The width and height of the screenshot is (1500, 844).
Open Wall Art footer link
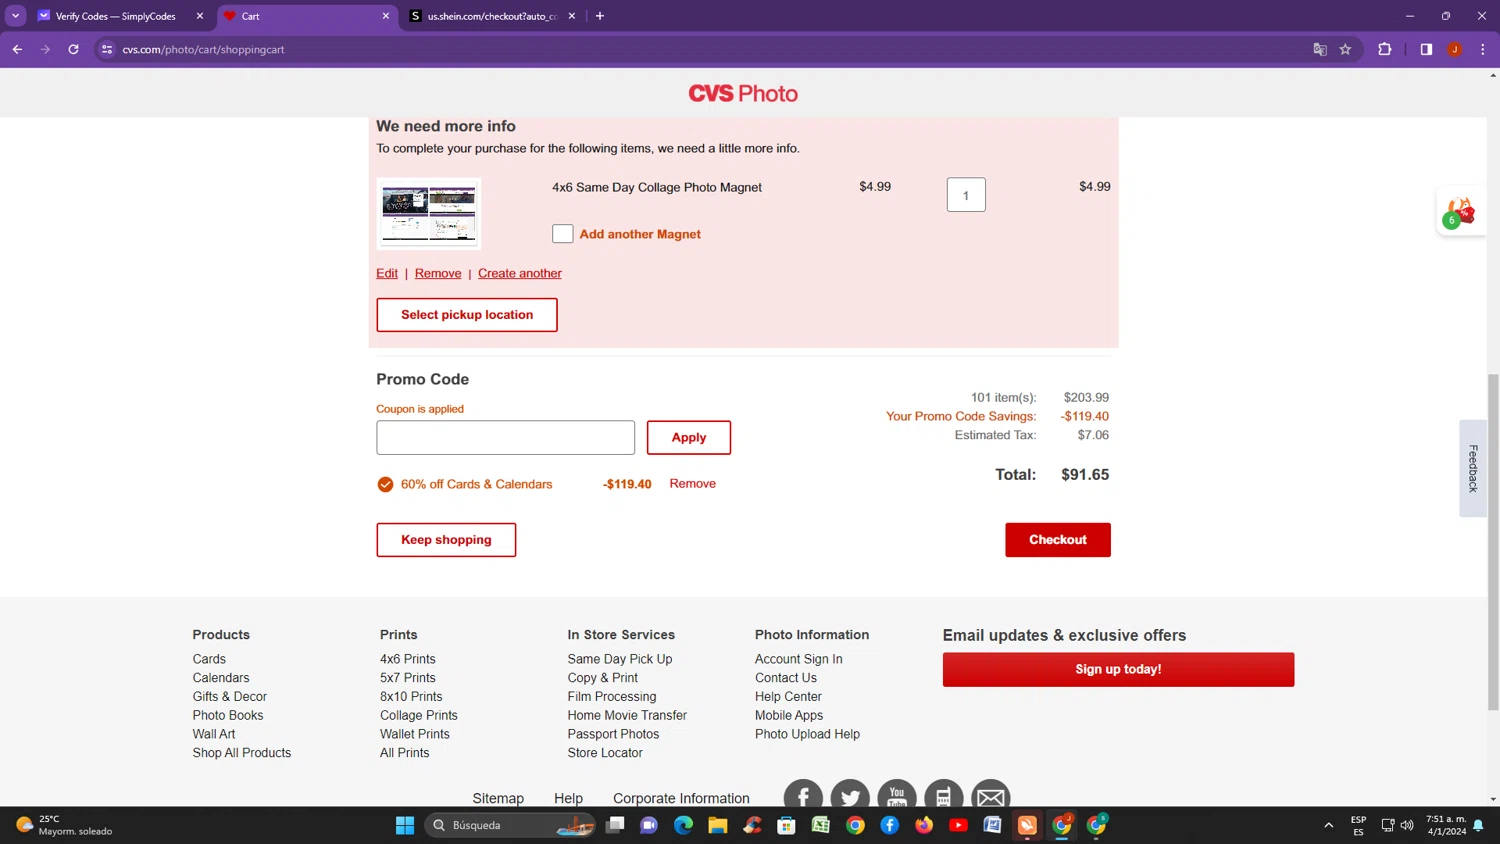[x=214, y=734]
